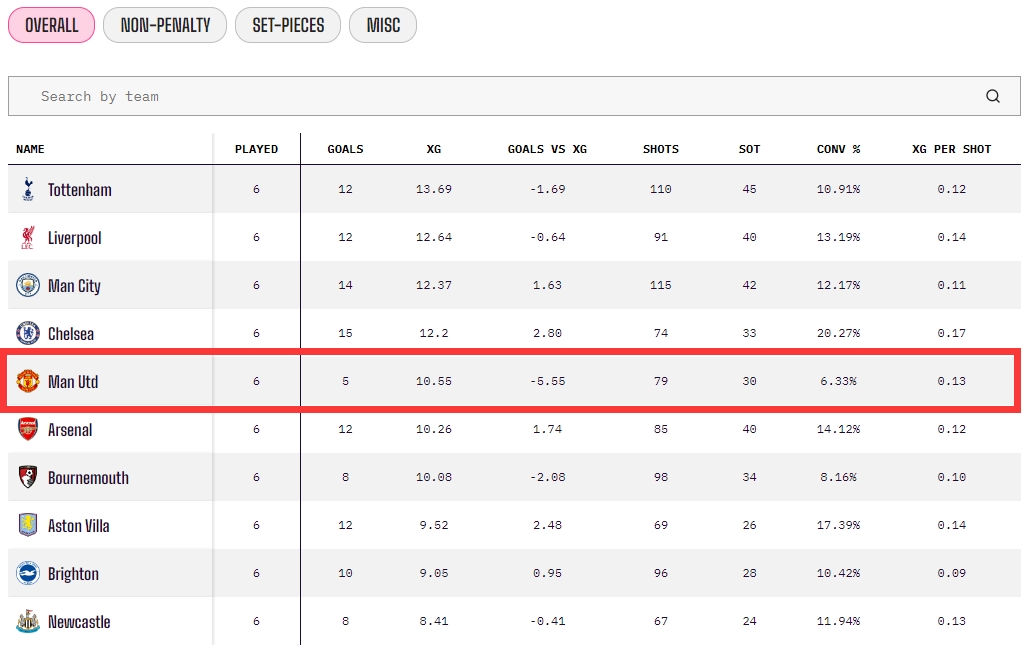1025x656 pixels.
Task: Open the Newcastle team name
Action: click(79, 622)
